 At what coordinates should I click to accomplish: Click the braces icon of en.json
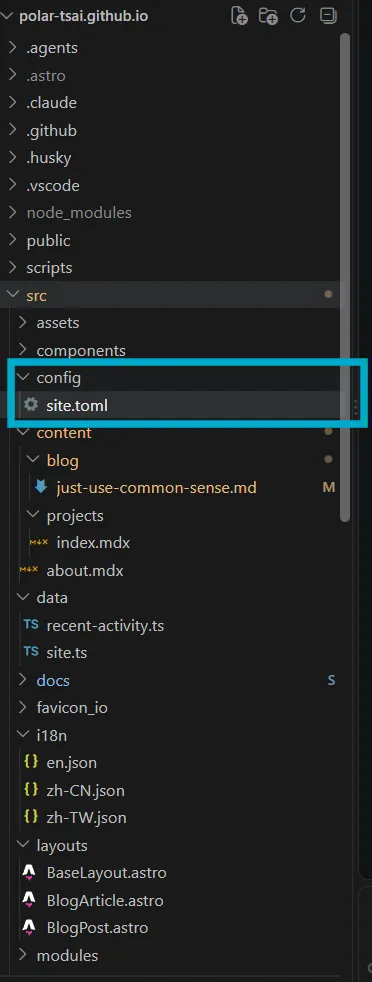[31, 762]
